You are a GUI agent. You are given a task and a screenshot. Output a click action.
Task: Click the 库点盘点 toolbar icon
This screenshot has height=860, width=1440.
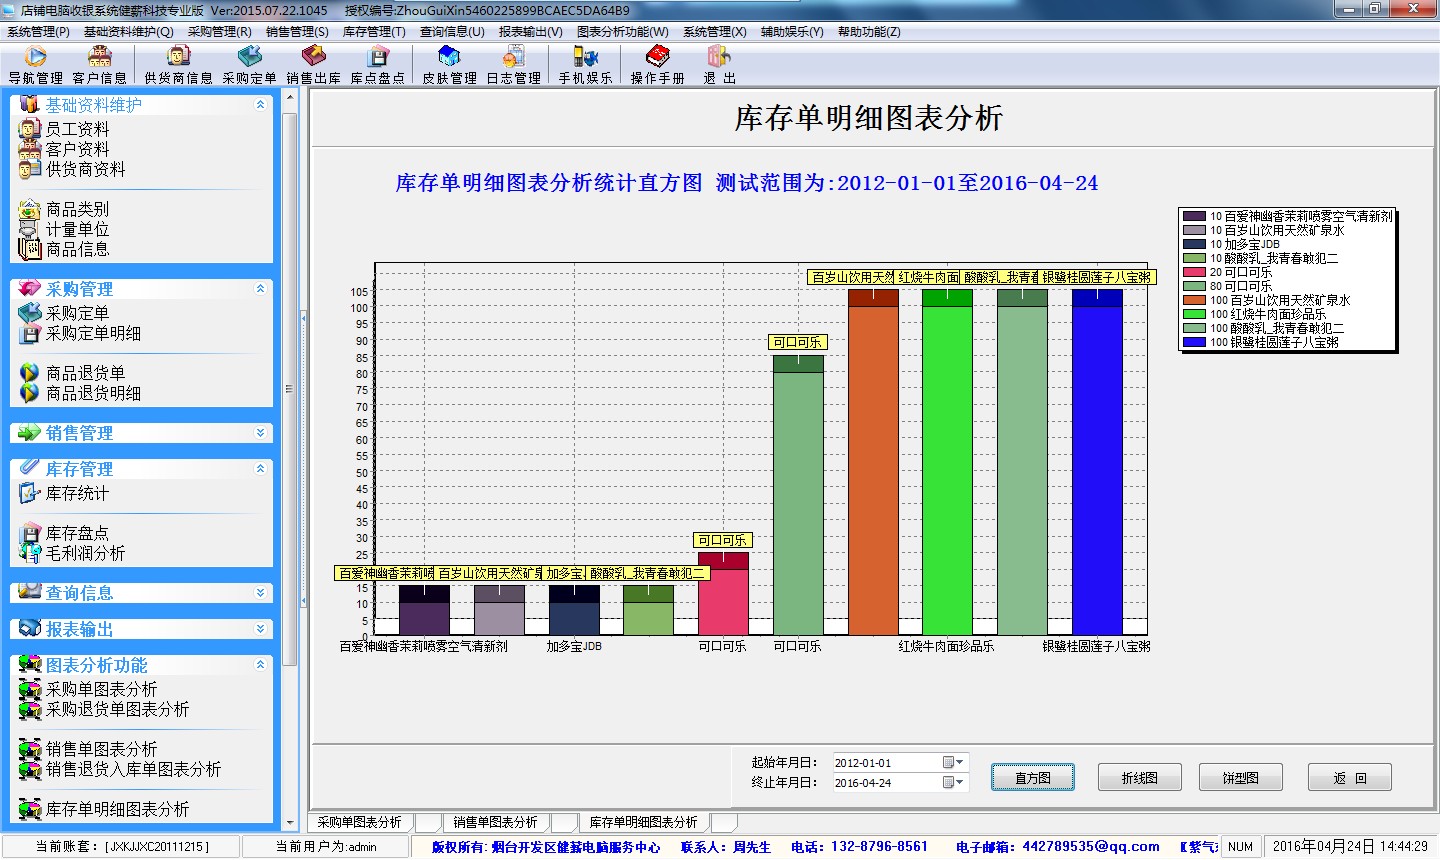[377, 64]
